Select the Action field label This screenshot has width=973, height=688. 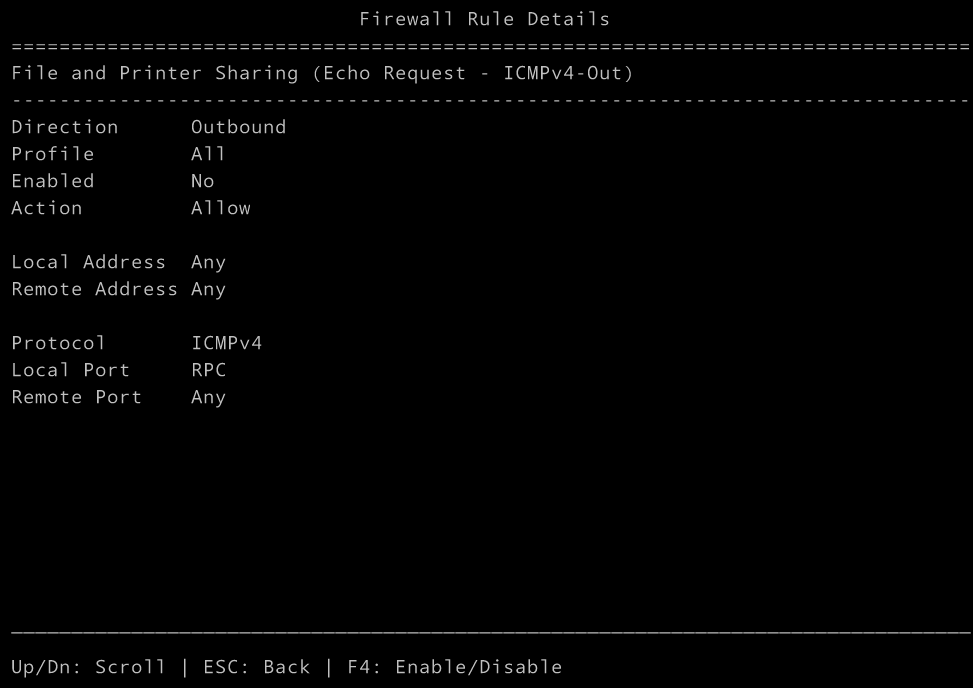[46, 208]
